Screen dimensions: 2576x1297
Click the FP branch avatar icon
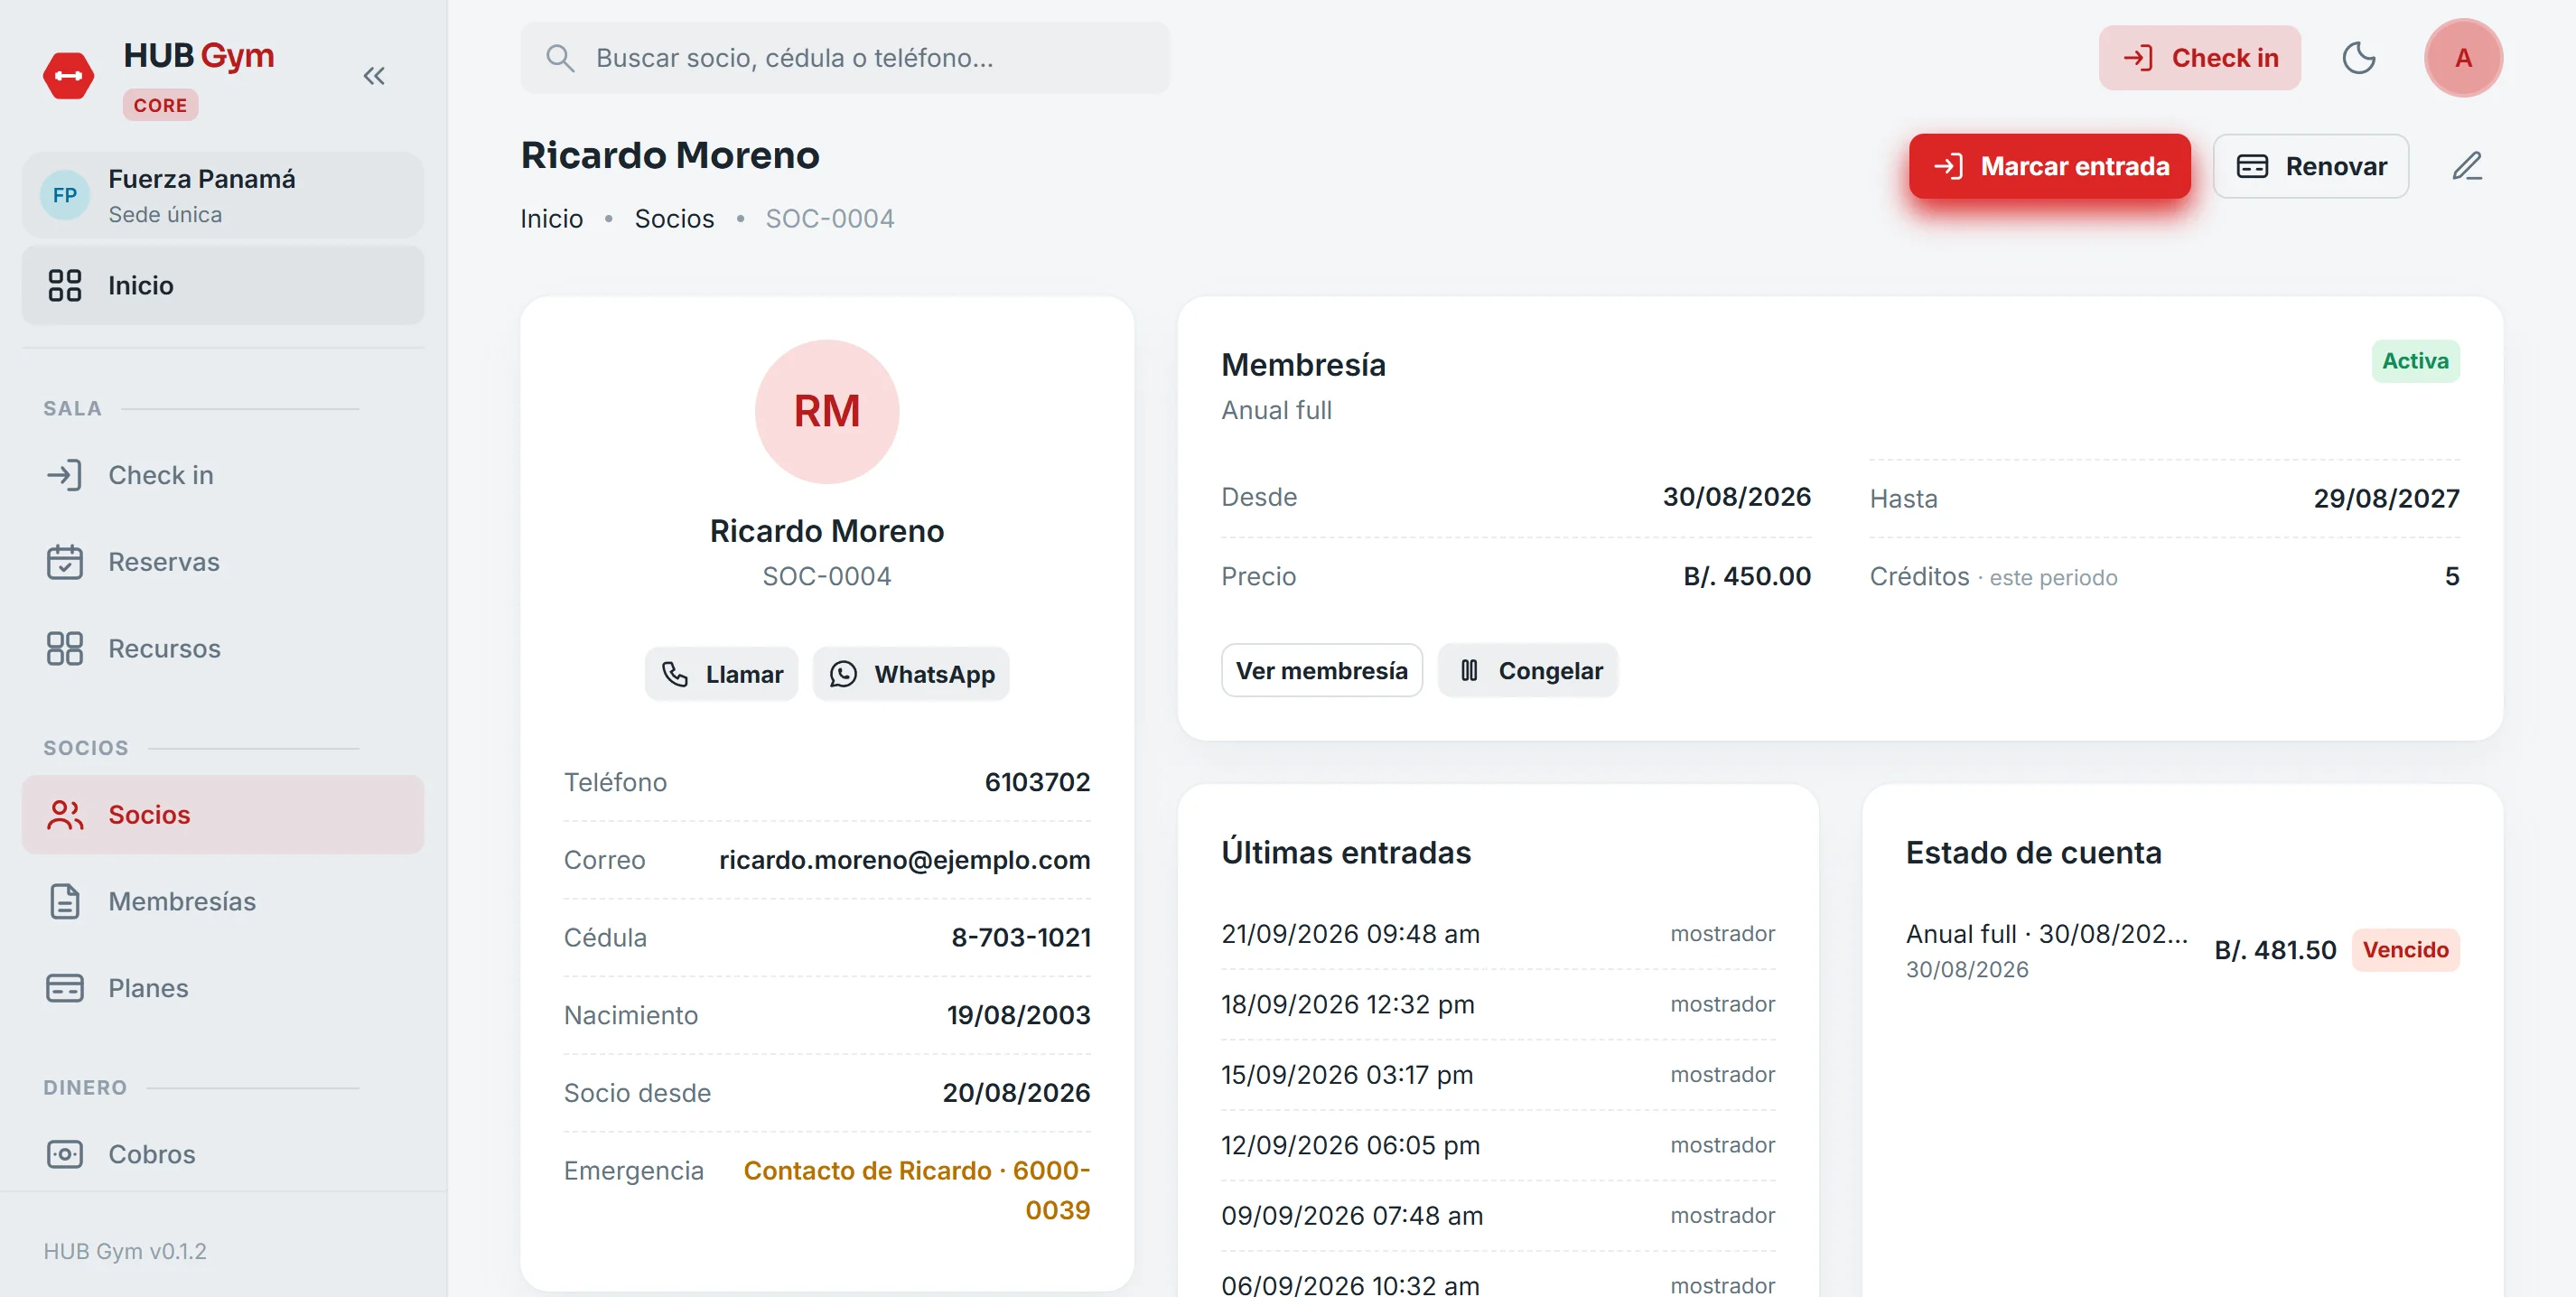point(65,195)
